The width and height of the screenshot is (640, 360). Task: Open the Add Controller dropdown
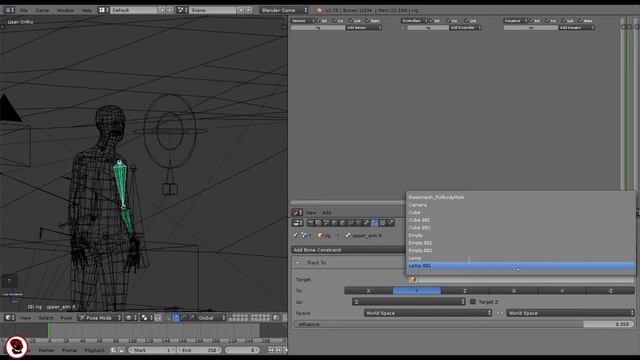point(465,27)
